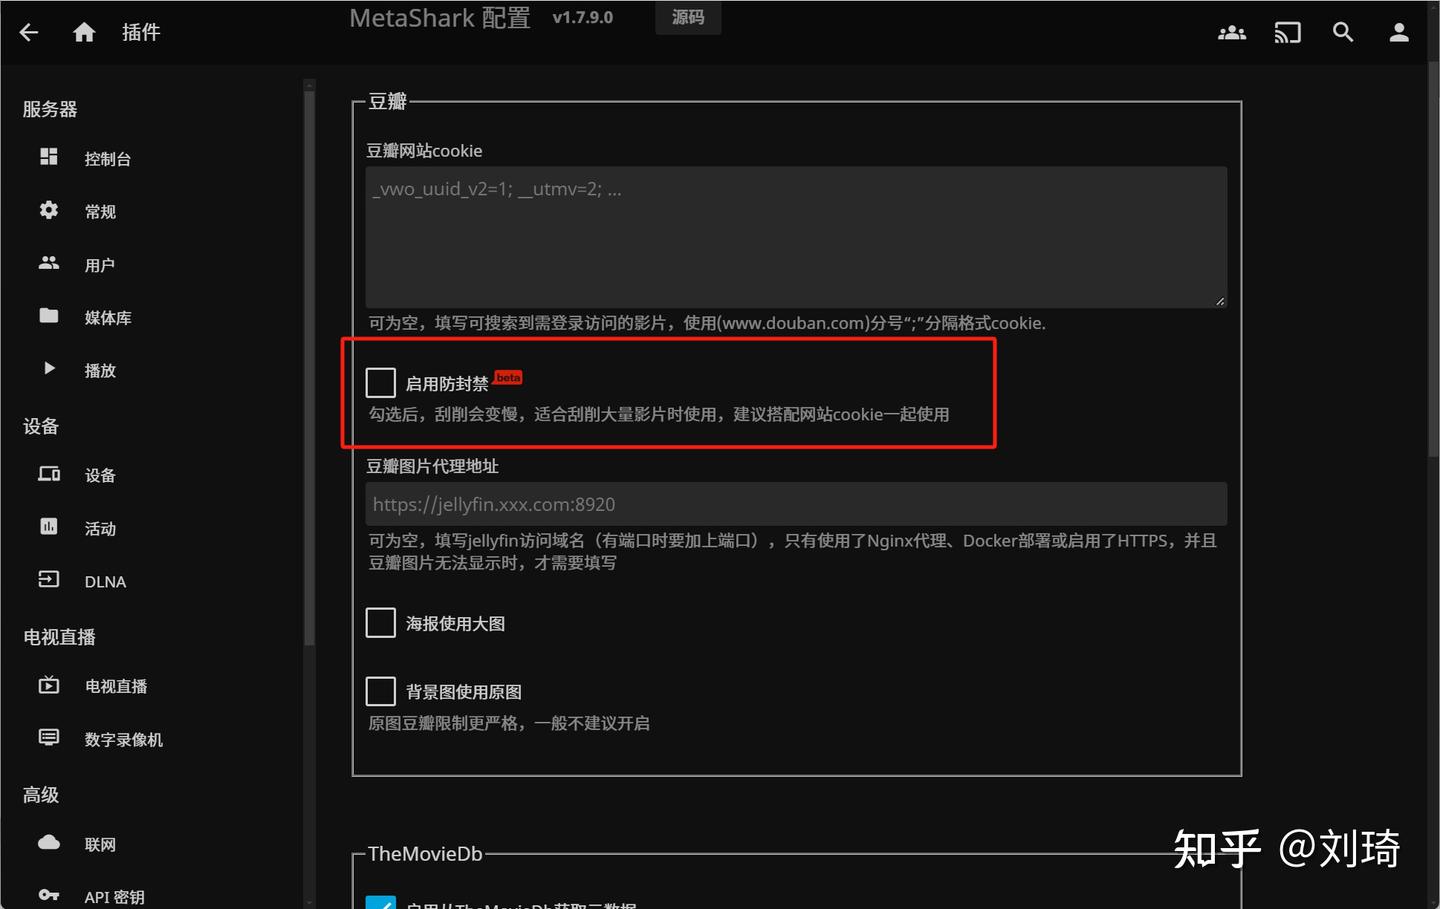Check the 海报使用大图 option
Image resolution: width=1440 pixels, height=909 pixels.
380,622
